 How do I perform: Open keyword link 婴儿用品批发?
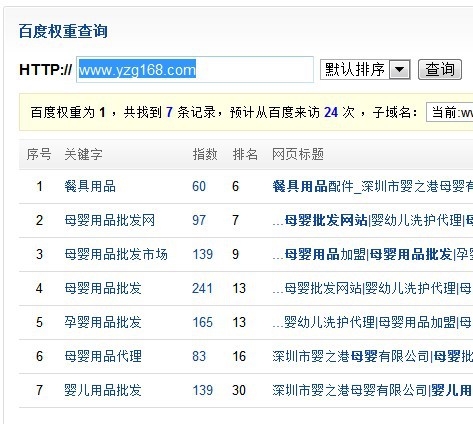pos(103,390)
